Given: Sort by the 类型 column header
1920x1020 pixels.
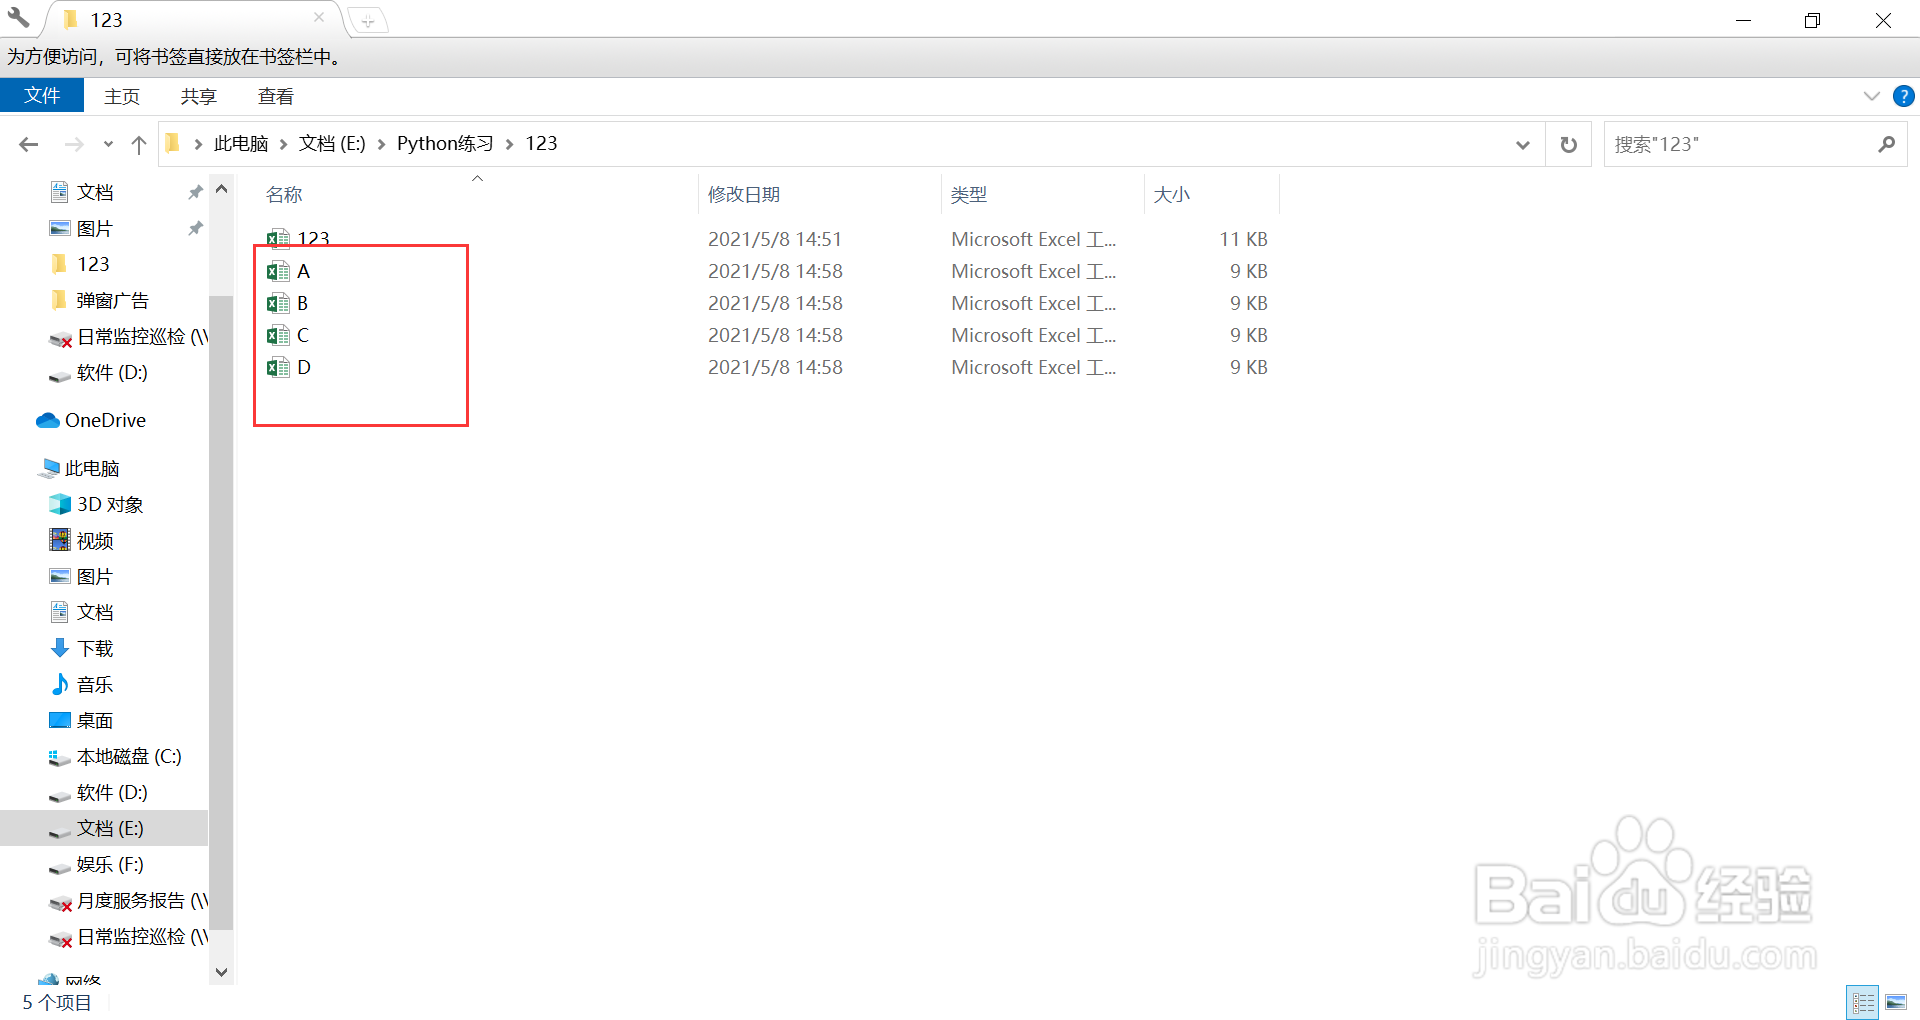Looking at the screenshot, I should coord(969,195).
